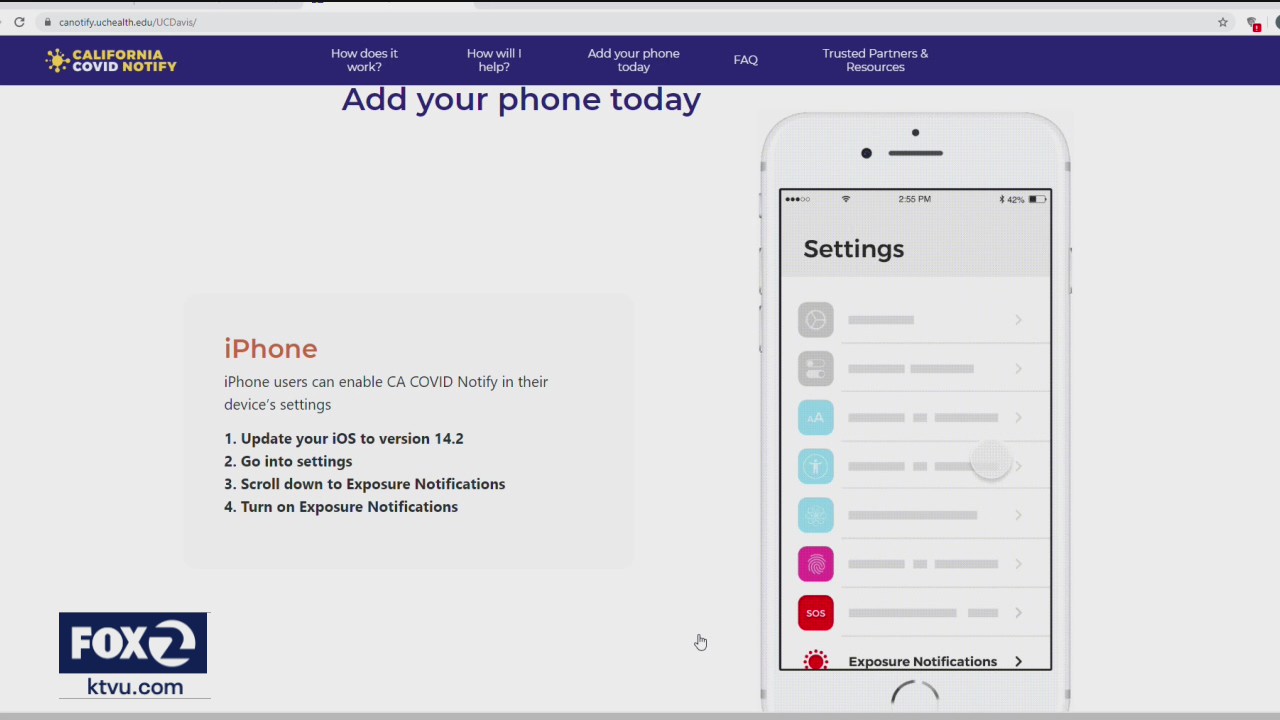1280x720 pixels.
Task: Tap the gray Control Center toggles icon
Action: pos(815,369)
